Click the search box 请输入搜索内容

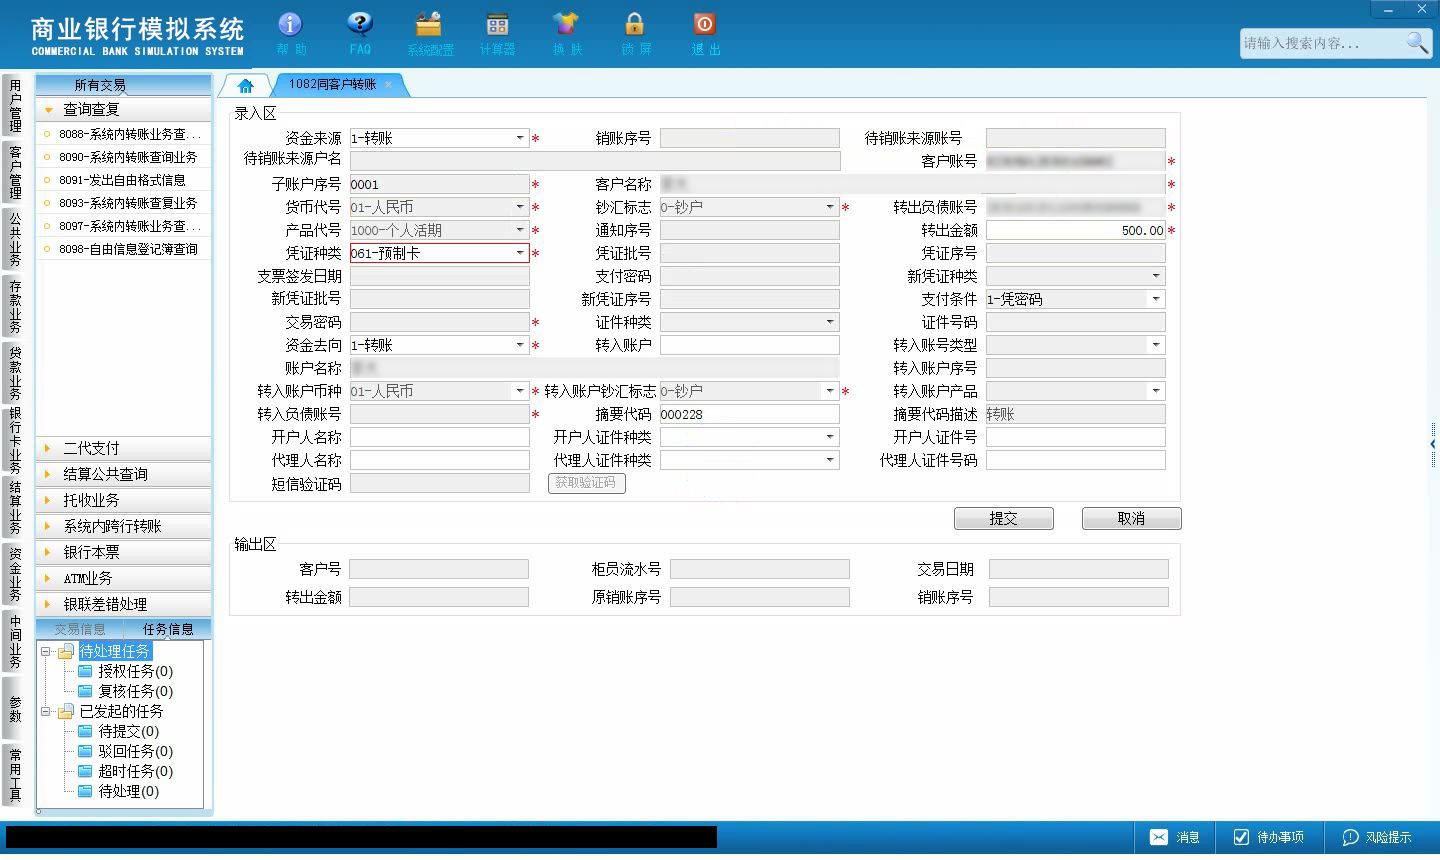click(1321, 43)
